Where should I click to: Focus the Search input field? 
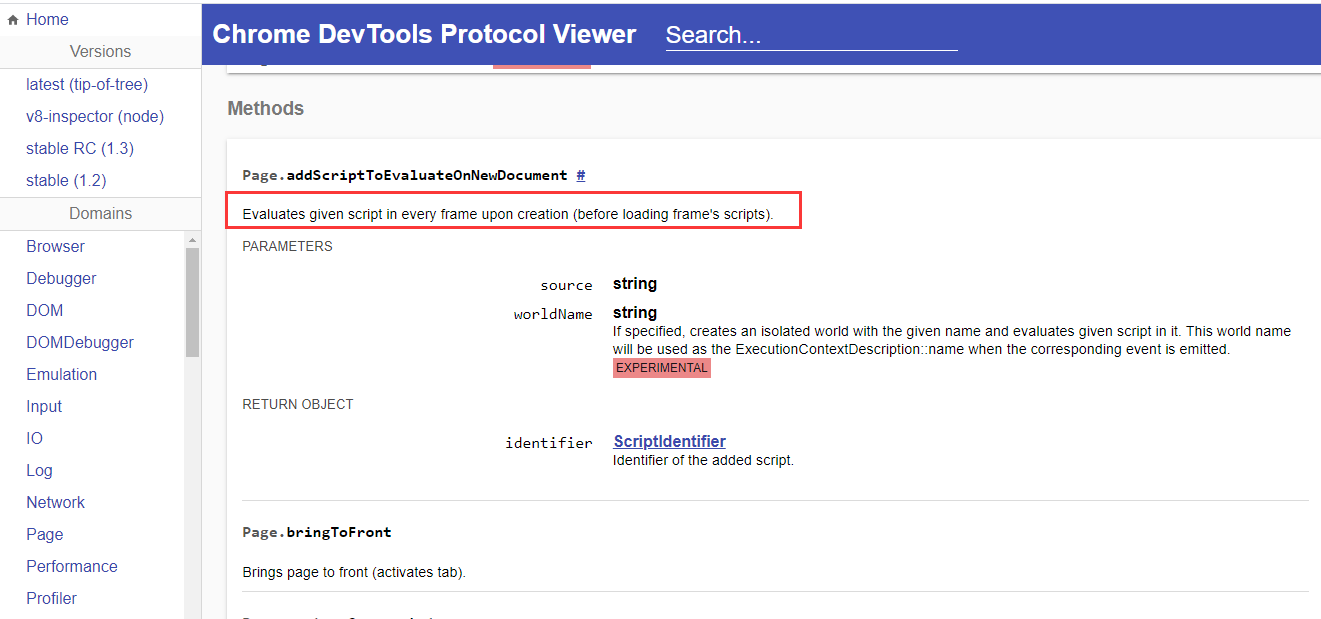tap(811, 35)
